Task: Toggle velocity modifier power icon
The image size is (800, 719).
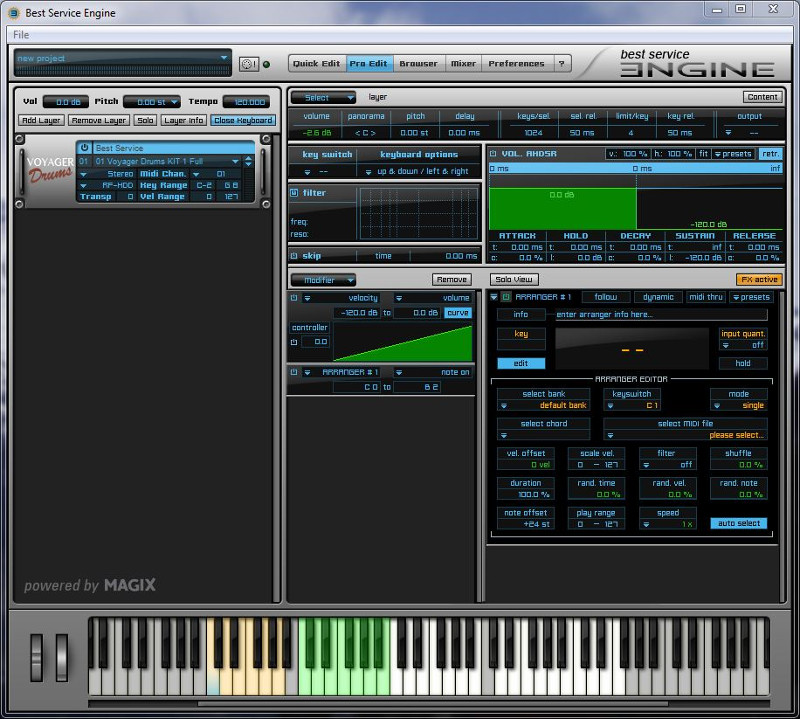Action: pyautogui.click(x=294, y=297)
